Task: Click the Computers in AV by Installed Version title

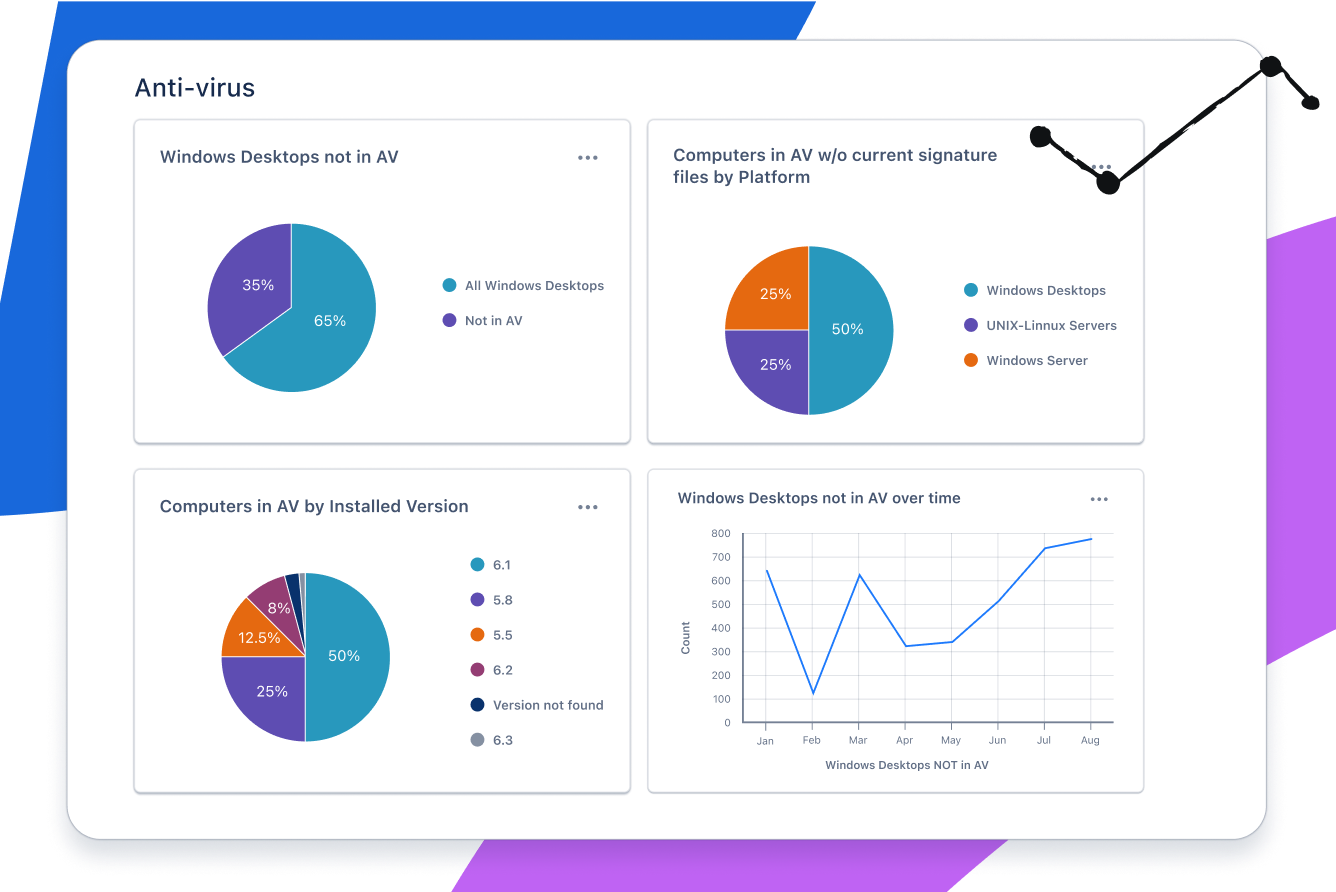Action: pos(314,507)
